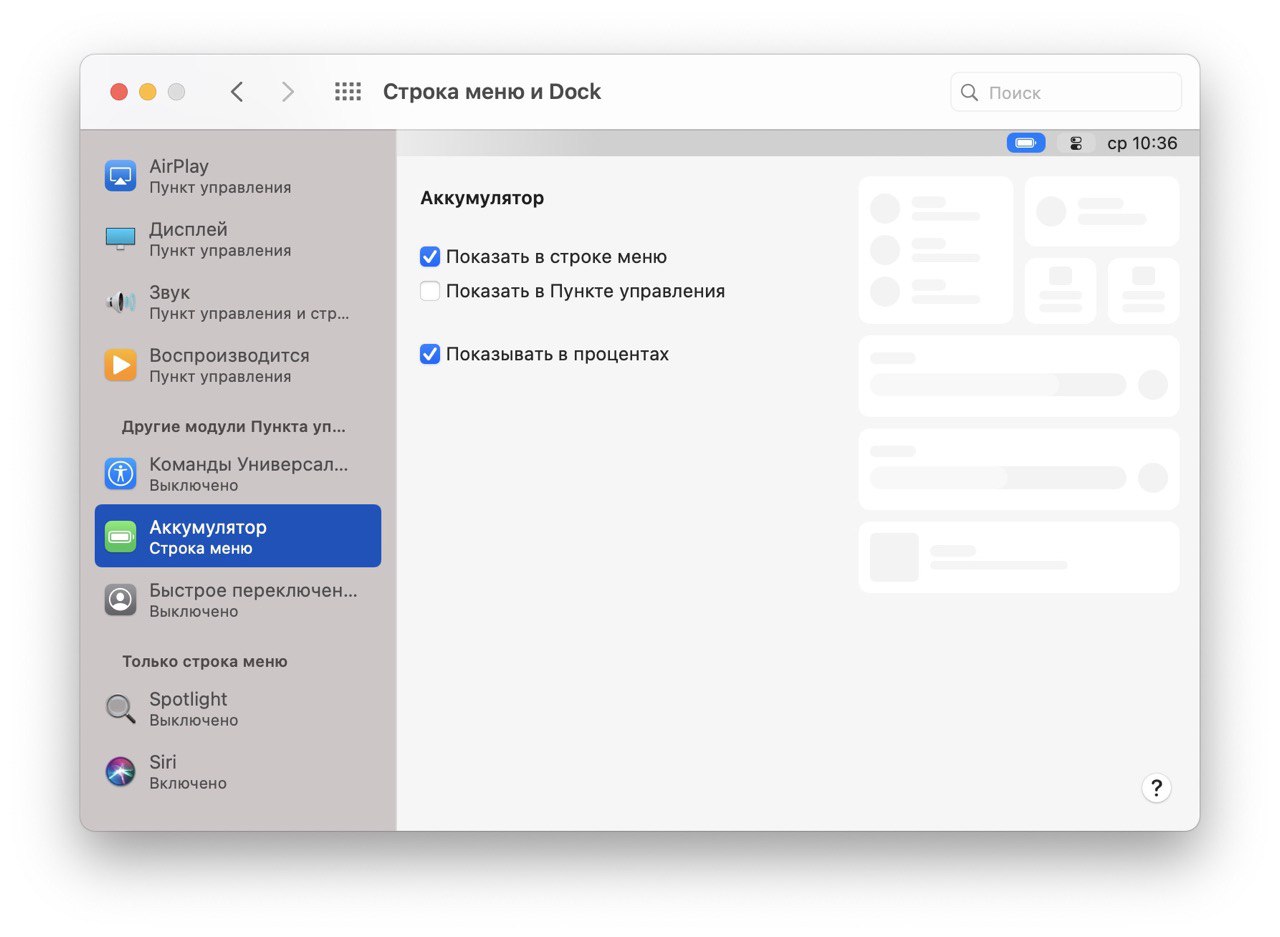Click the green Аккумулятор battery icon
1280x937 pixels.
(x=120, y=536)
